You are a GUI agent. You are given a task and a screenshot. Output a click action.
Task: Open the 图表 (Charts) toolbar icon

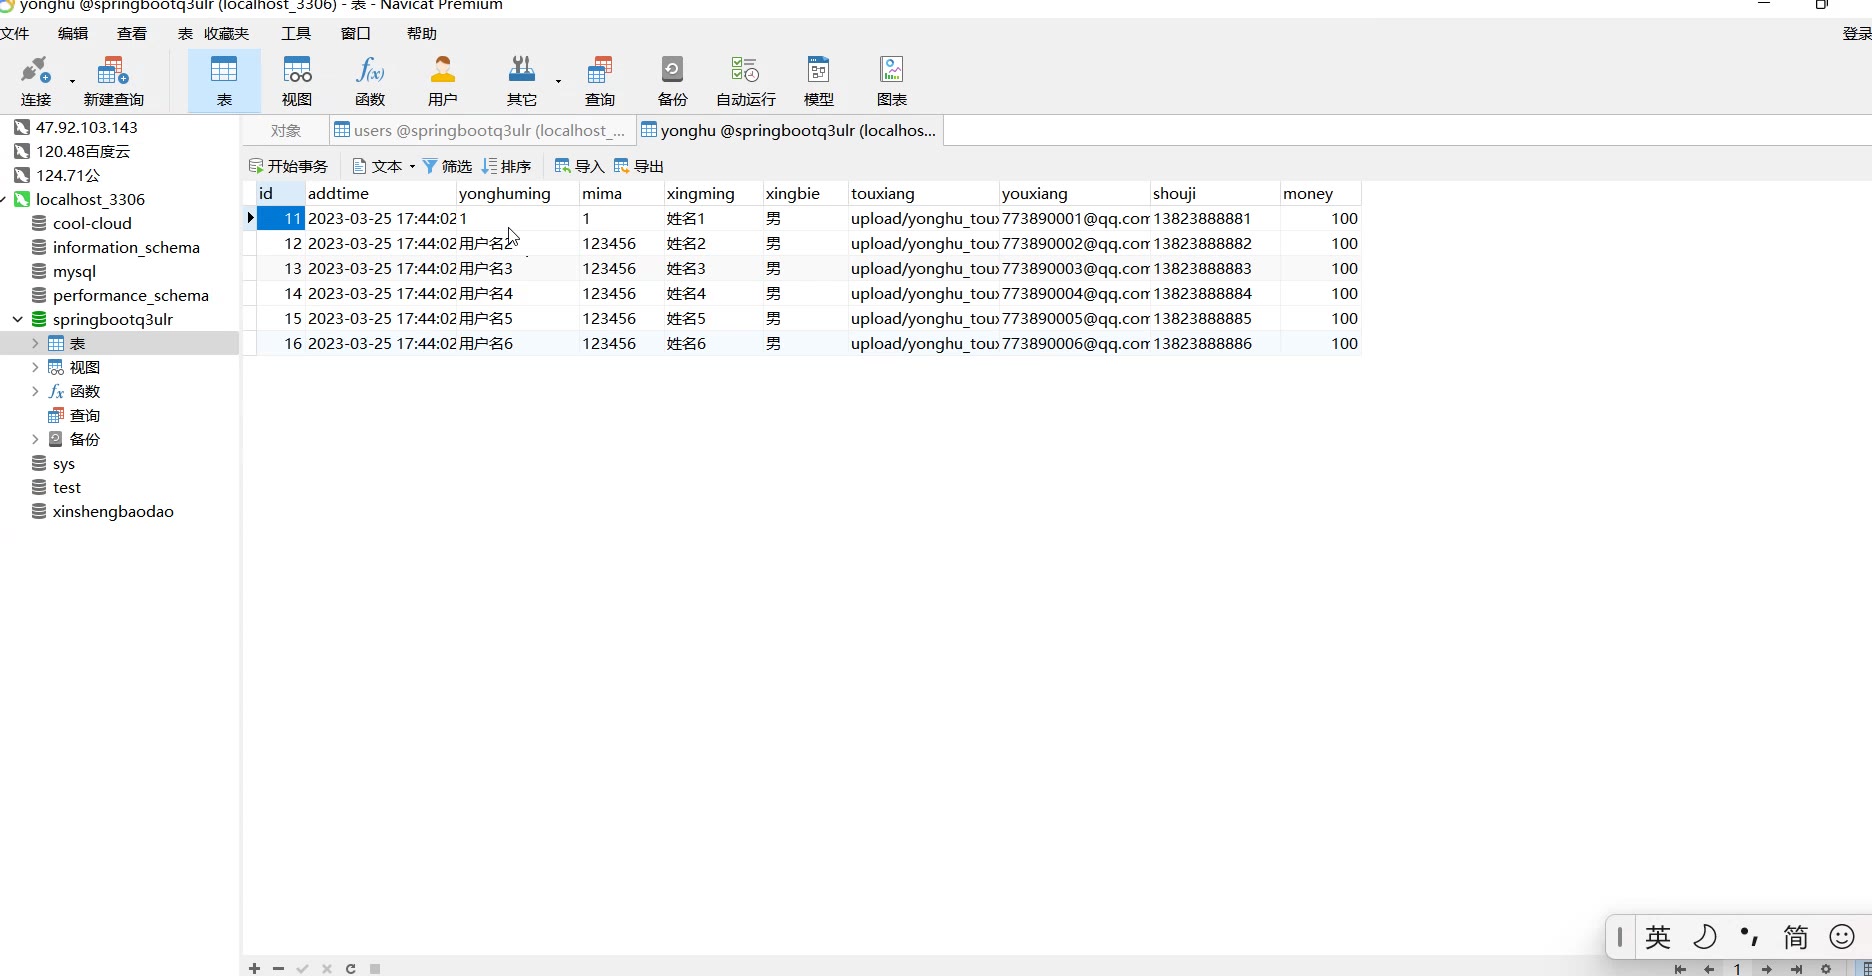892,81
